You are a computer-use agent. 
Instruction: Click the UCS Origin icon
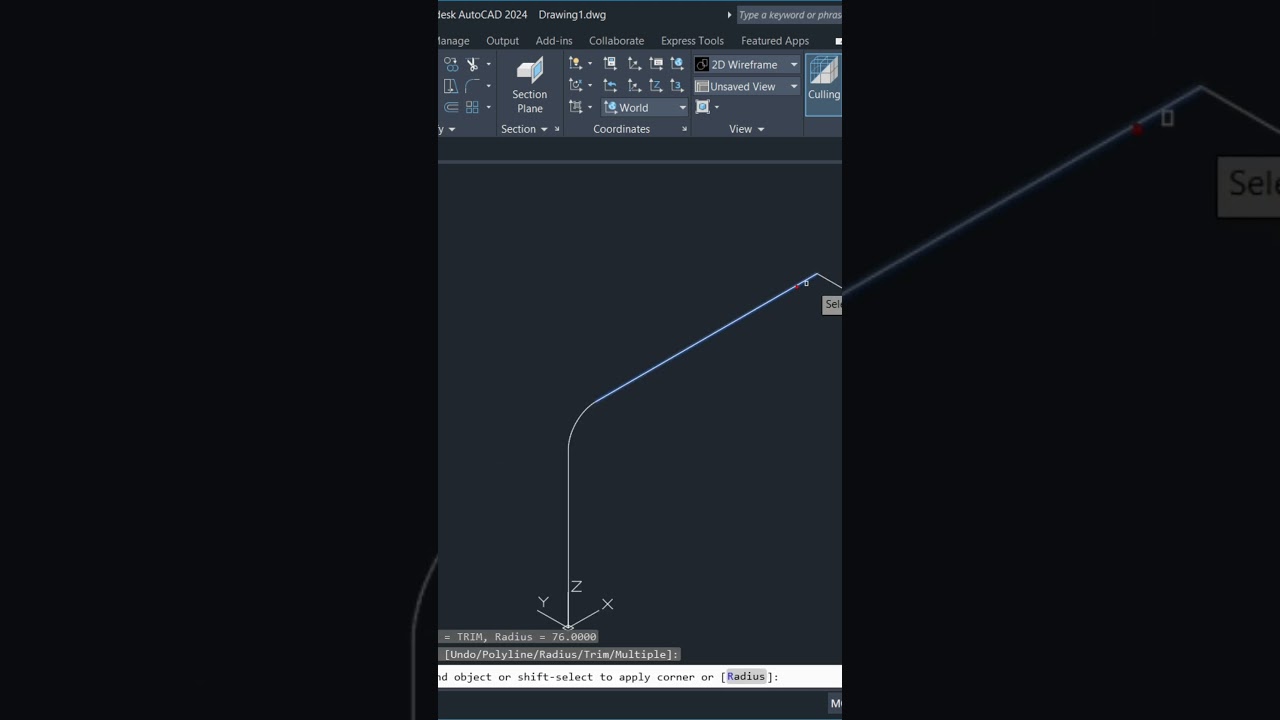tap(634, 63)
